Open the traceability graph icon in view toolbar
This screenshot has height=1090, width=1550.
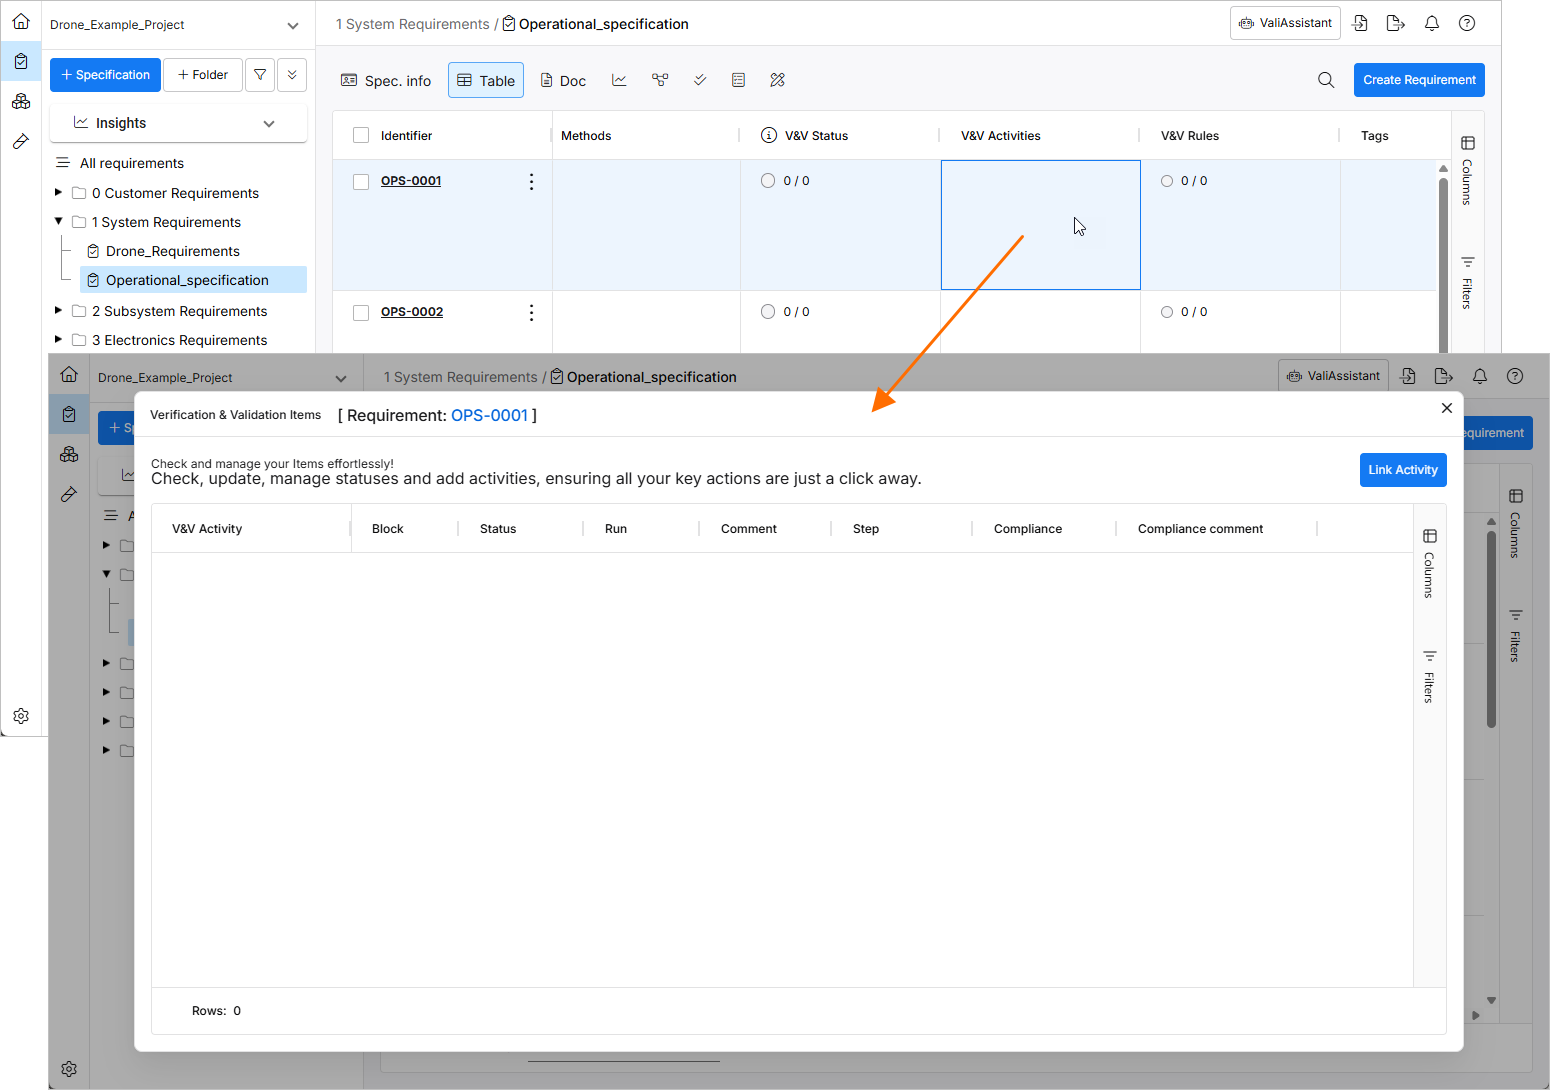[660, 80]
